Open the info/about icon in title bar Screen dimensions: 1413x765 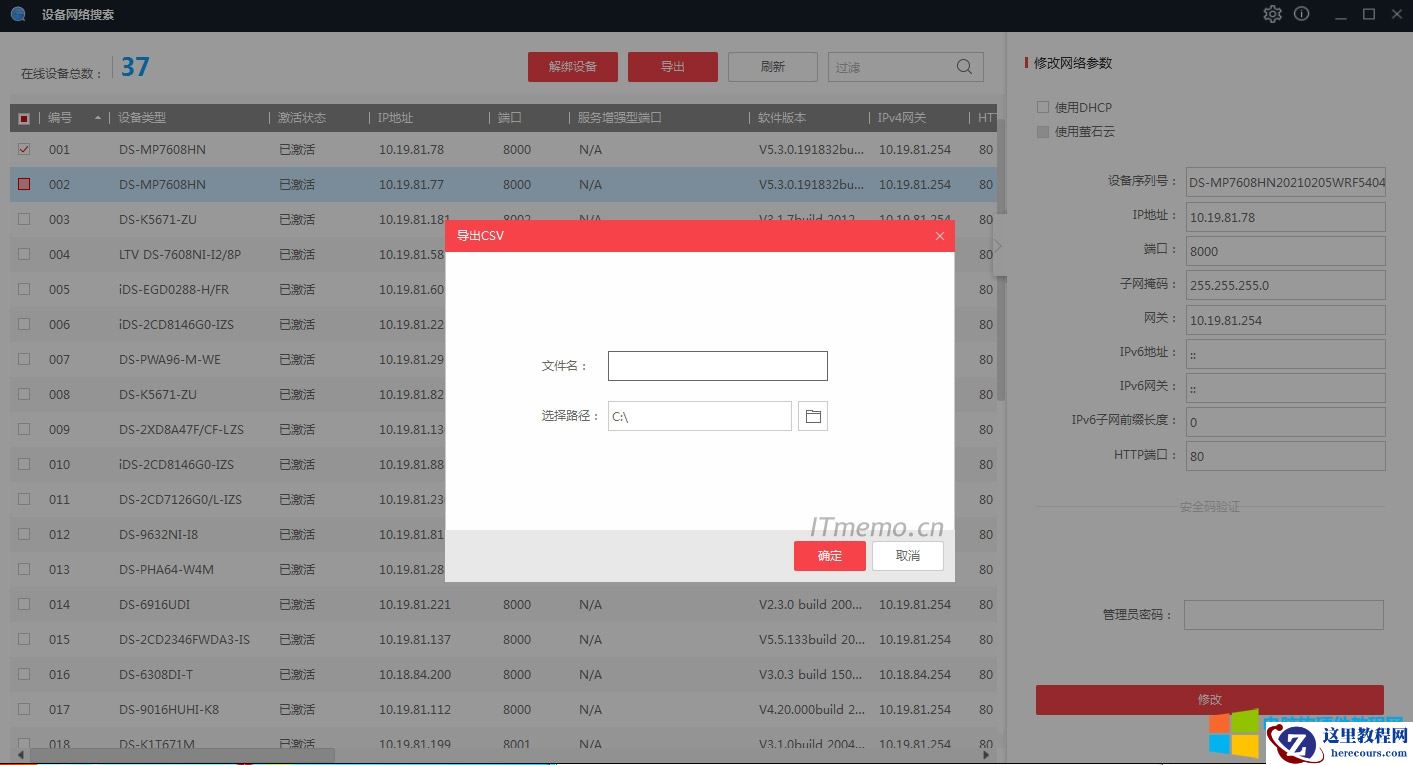point(1302,14)
